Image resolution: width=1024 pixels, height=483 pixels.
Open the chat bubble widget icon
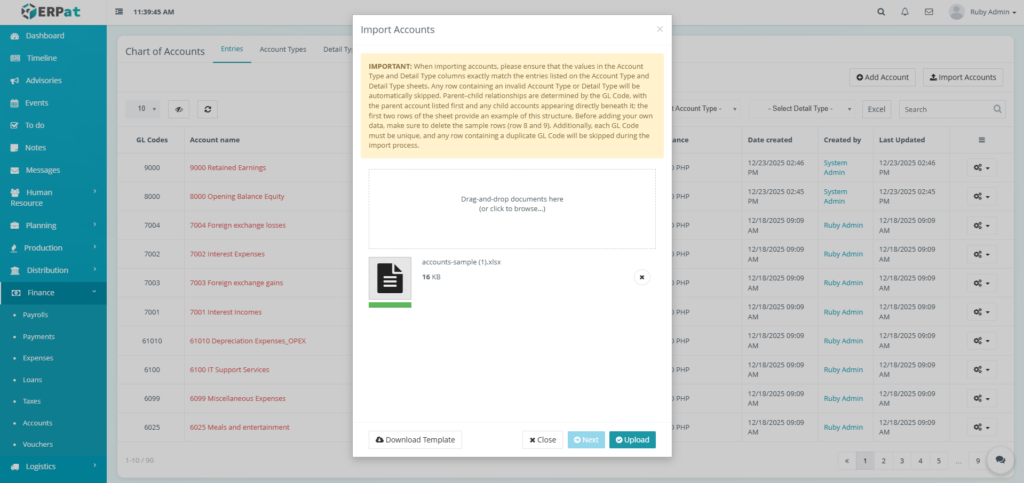[998, 460]
